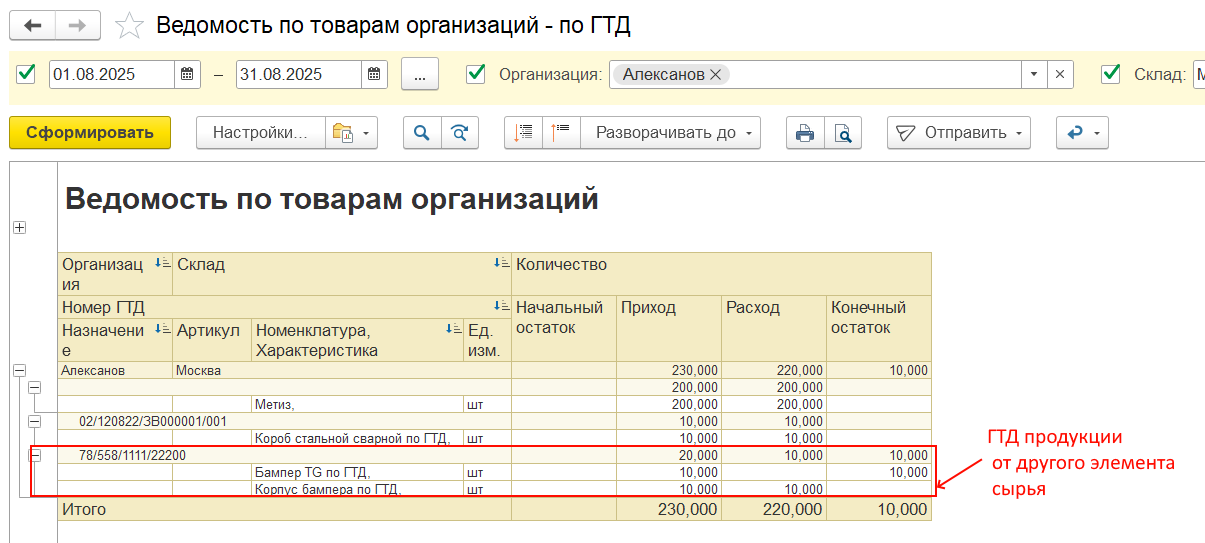
Task: Remove Алексанов tag from organization field
Action: point(715,75)
